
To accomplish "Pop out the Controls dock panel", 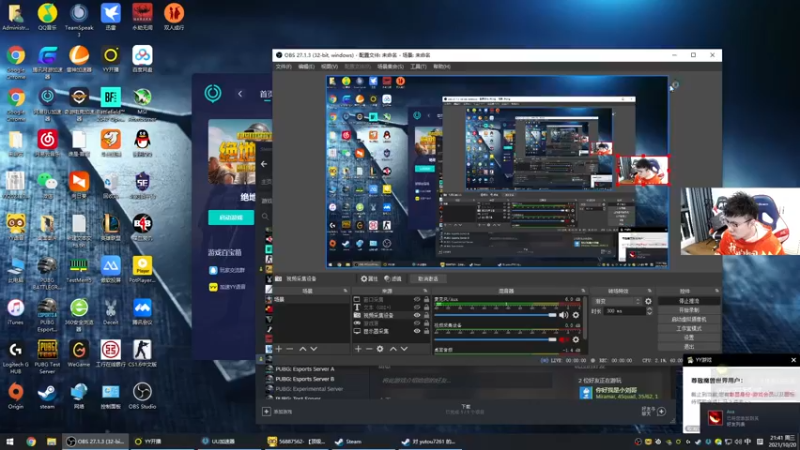I will tap(717, 291).
